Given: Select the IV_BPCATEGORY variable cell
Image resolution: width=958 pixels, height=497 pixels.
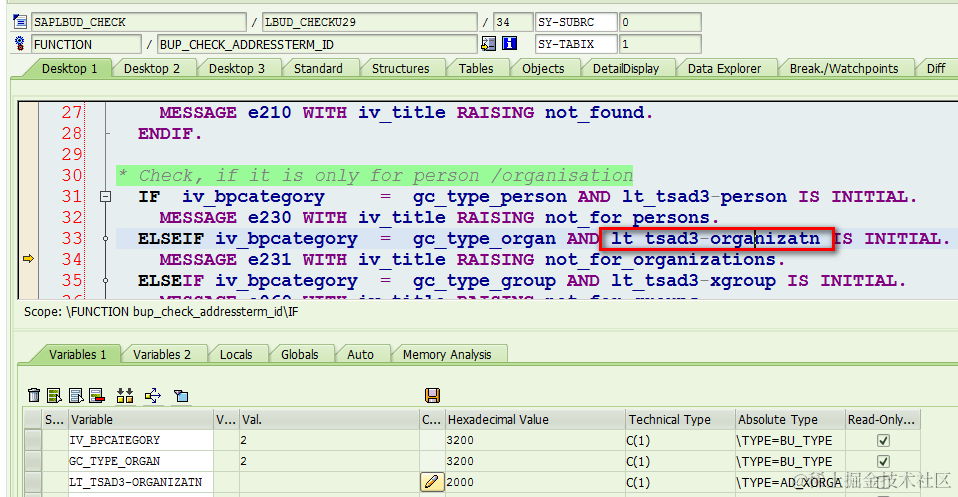Looking at the screenshot, I should 141,440.
